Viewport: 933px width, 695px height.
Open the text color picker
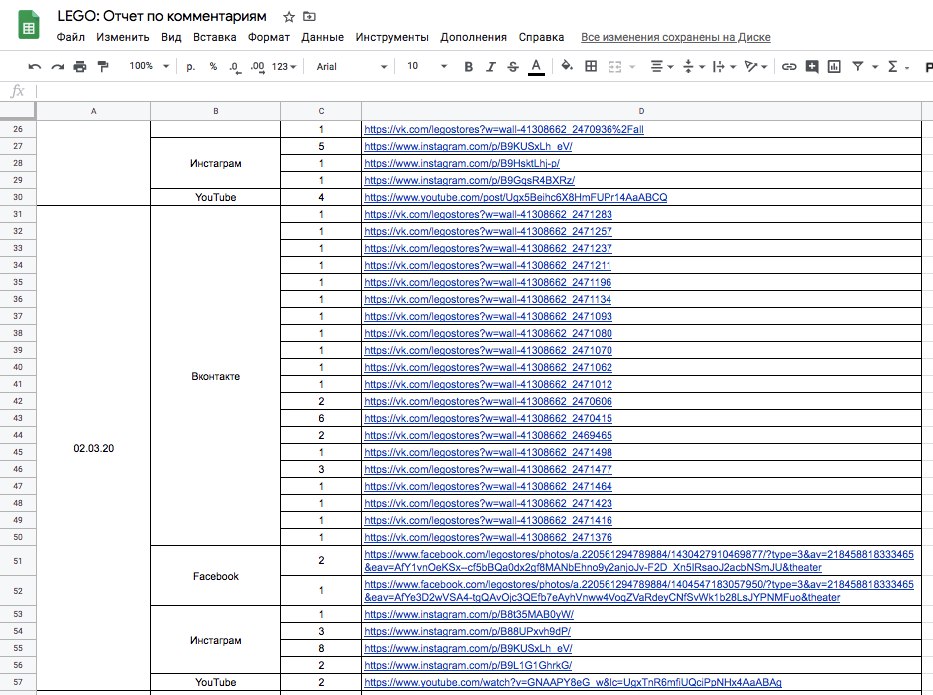point(537,67)
